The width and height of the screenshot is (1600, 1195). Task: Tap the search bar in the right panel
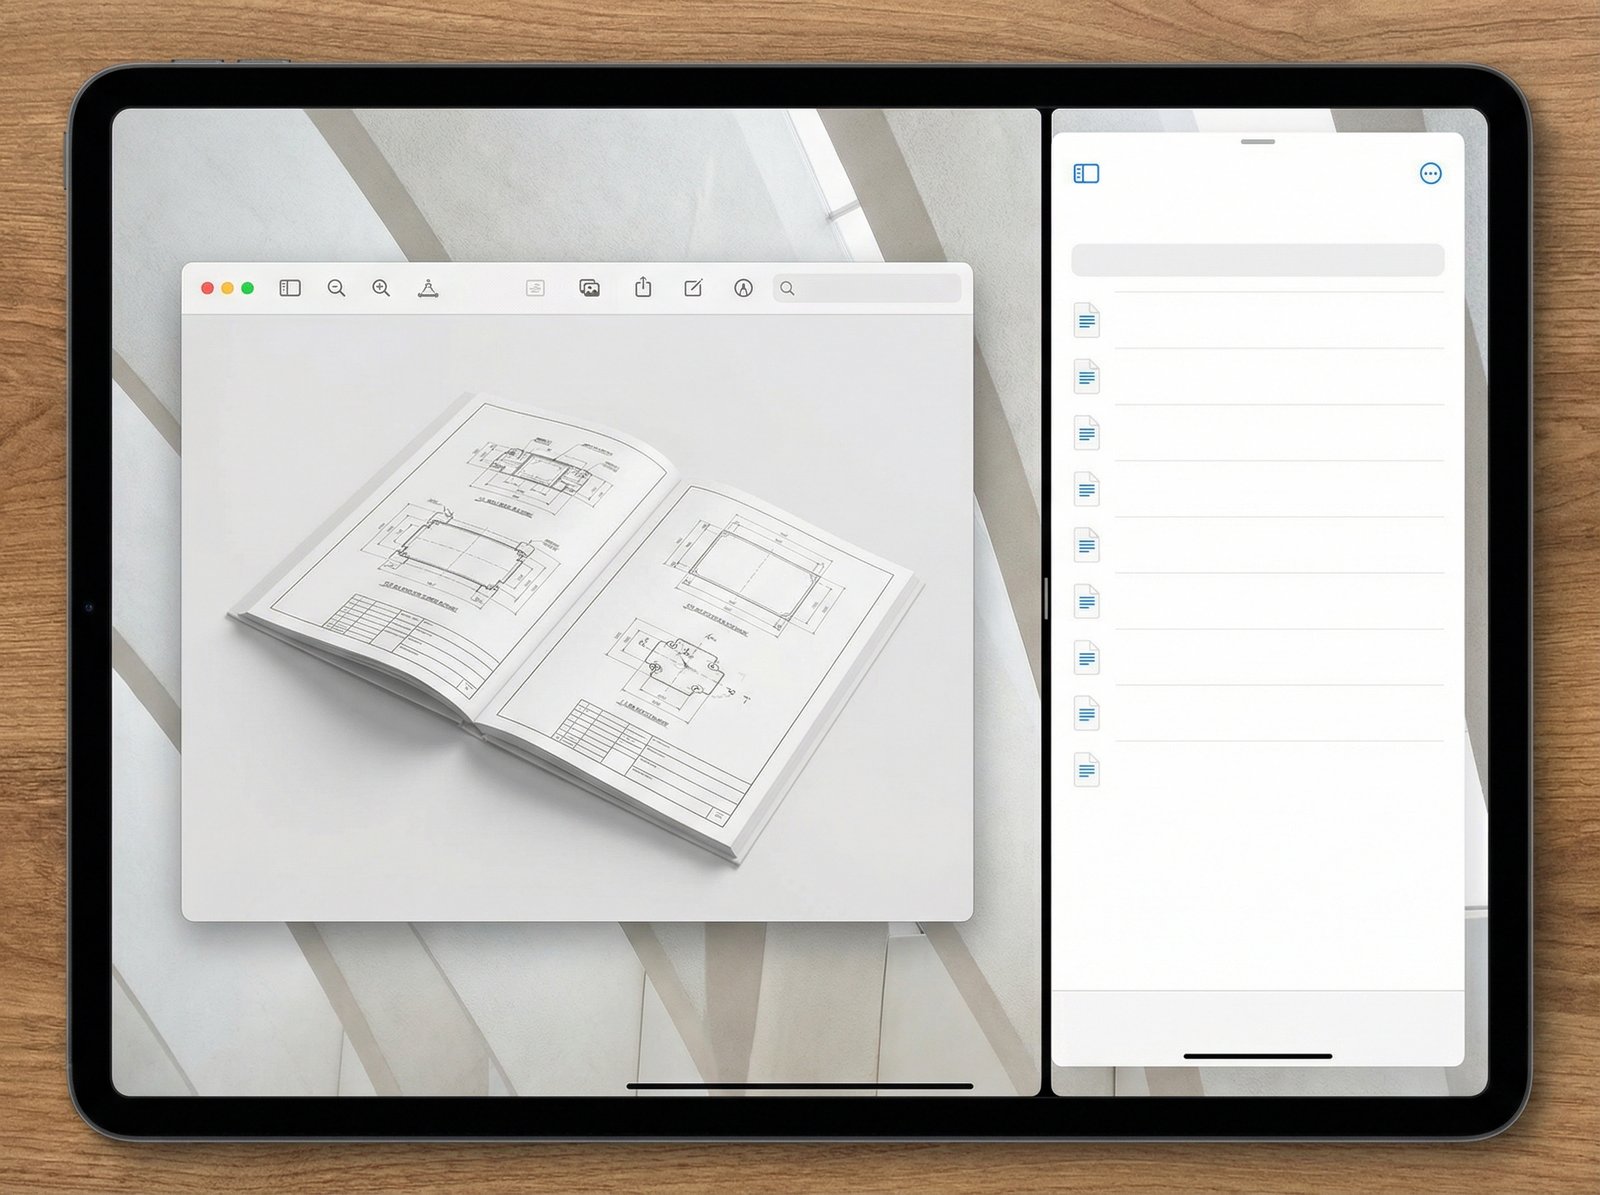coord(1257,258)
